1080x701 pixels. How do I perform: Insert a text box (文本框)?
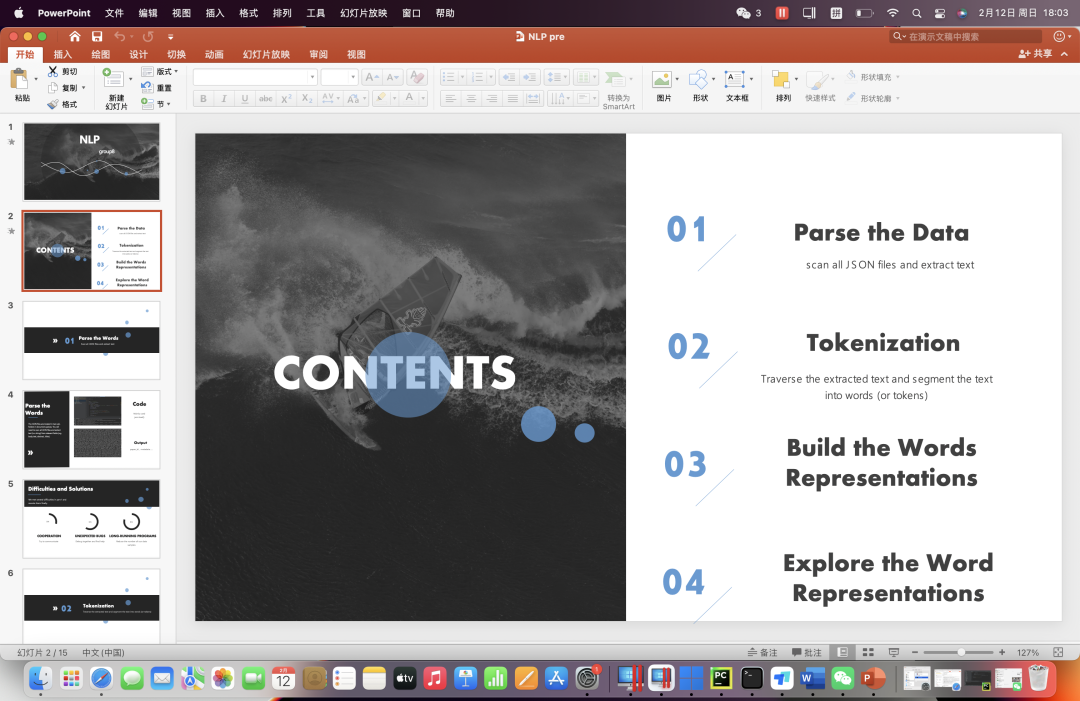tap(736, 86)
